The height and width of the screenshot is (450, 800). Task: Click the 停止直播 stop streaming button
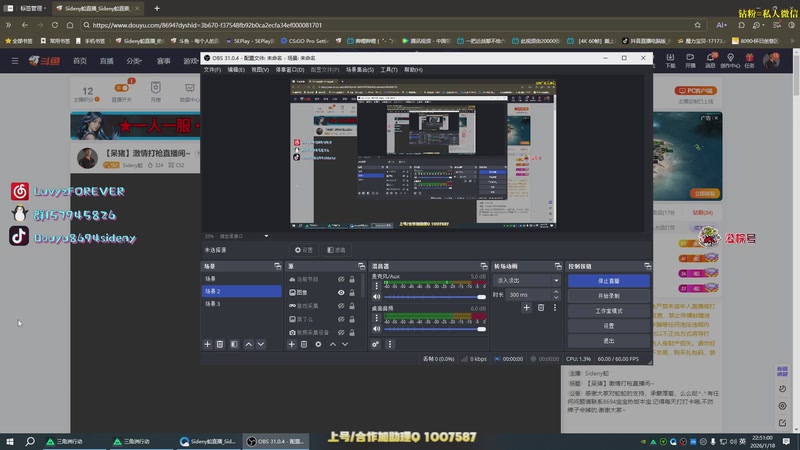pyautogui.click(x=609, y=281)
